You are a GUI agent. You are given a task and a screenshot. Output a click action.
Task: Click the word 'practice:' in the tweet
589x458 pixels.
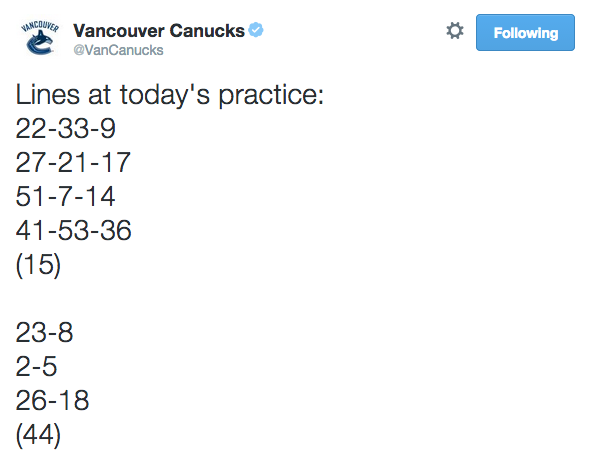(271, 95)
